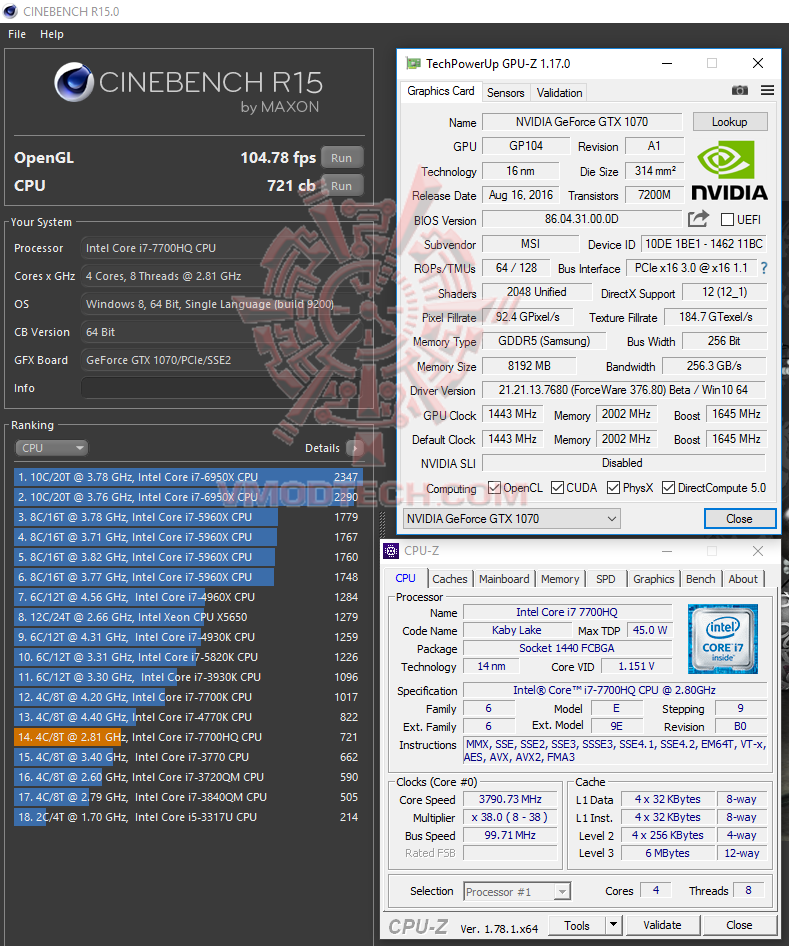The image size is (789, 946).
Task: Toggle the UEFI checkbox in GPU-Z
Action: (727, 220)
